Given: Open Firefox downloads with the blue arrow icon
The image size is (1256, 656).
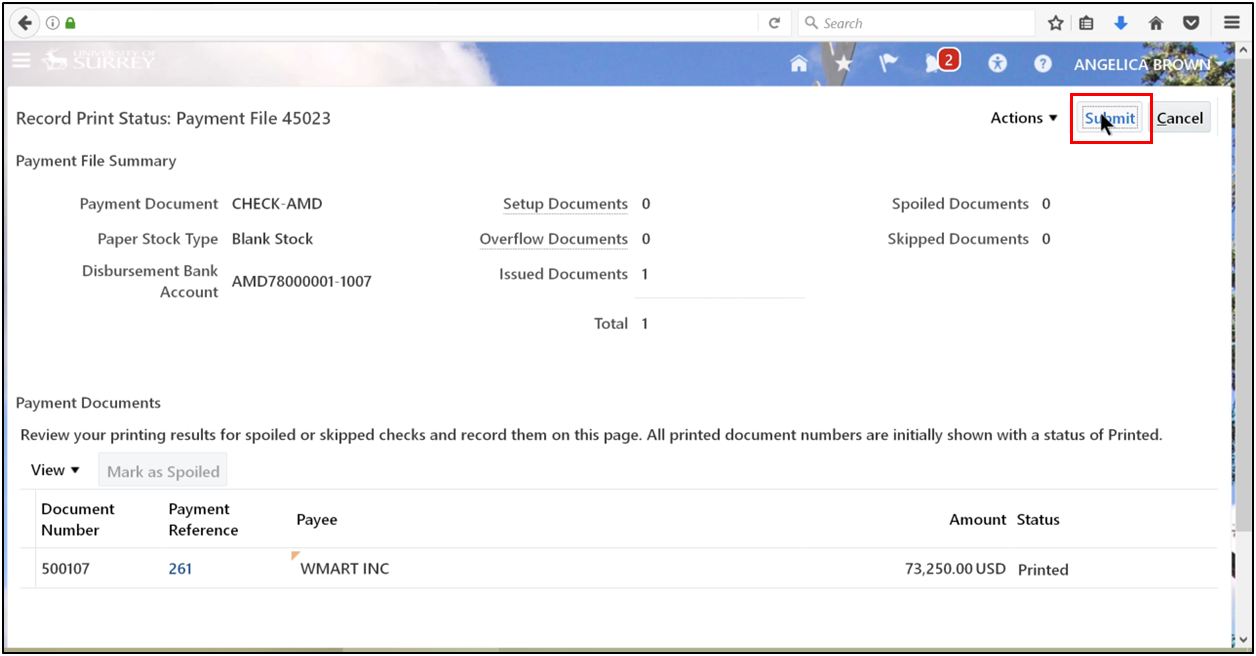Looking at the screenshot, I should 1120,22.
